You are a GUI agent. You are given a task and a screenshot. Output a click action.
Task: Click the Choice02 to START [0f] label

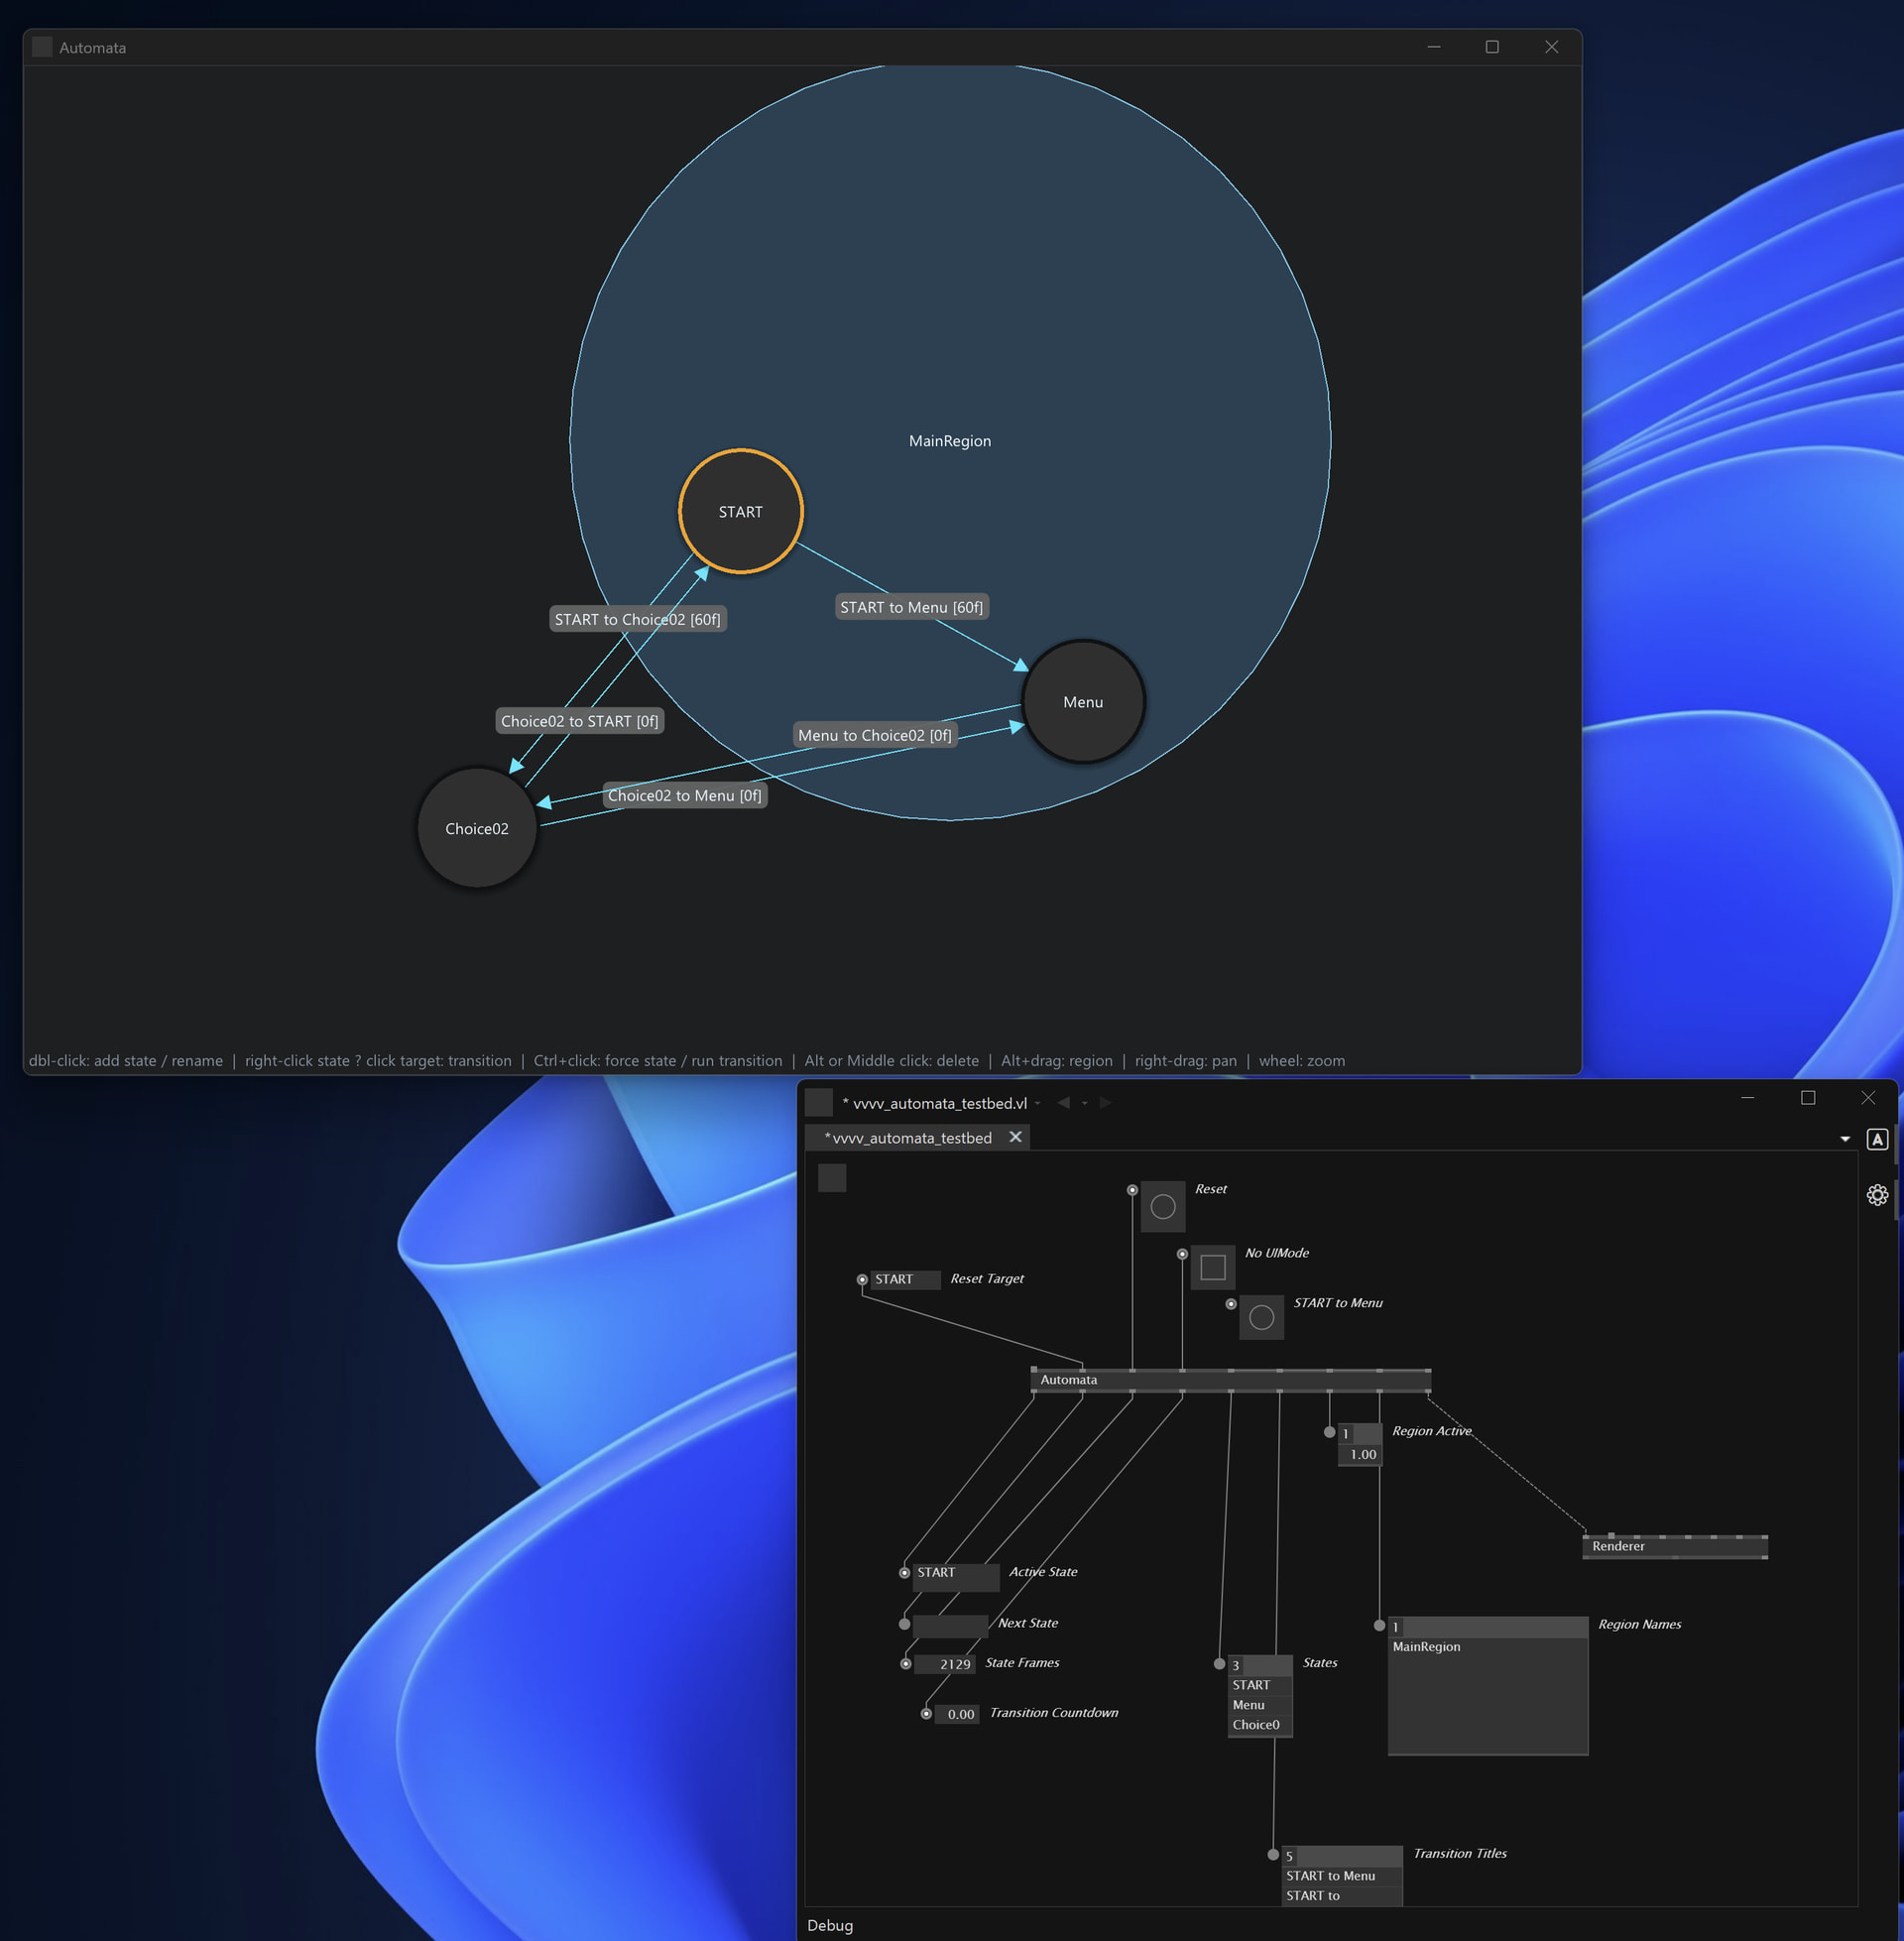click(x=579, y=721)
